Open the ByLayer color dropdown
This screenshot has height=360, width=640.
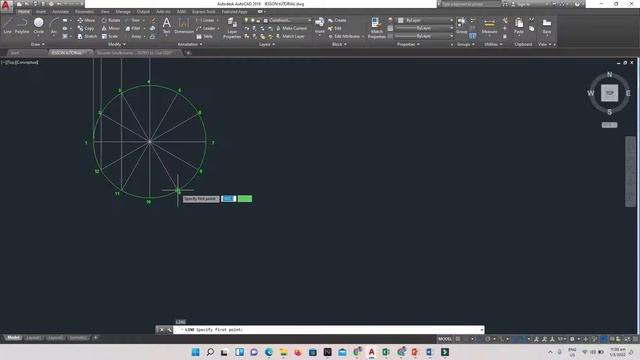click(425, 20)
